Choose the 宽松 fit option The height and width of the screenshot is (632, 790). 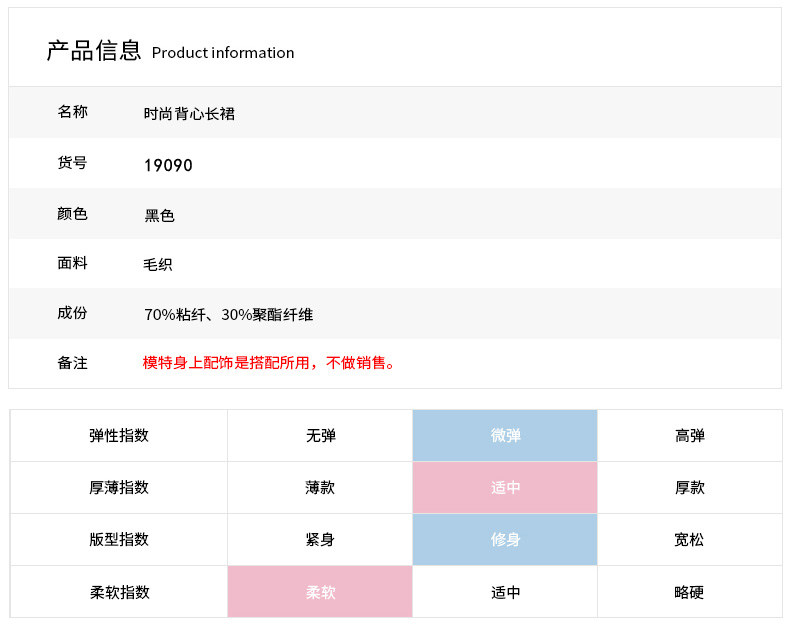pyautogui.click(x=689, y=540)
